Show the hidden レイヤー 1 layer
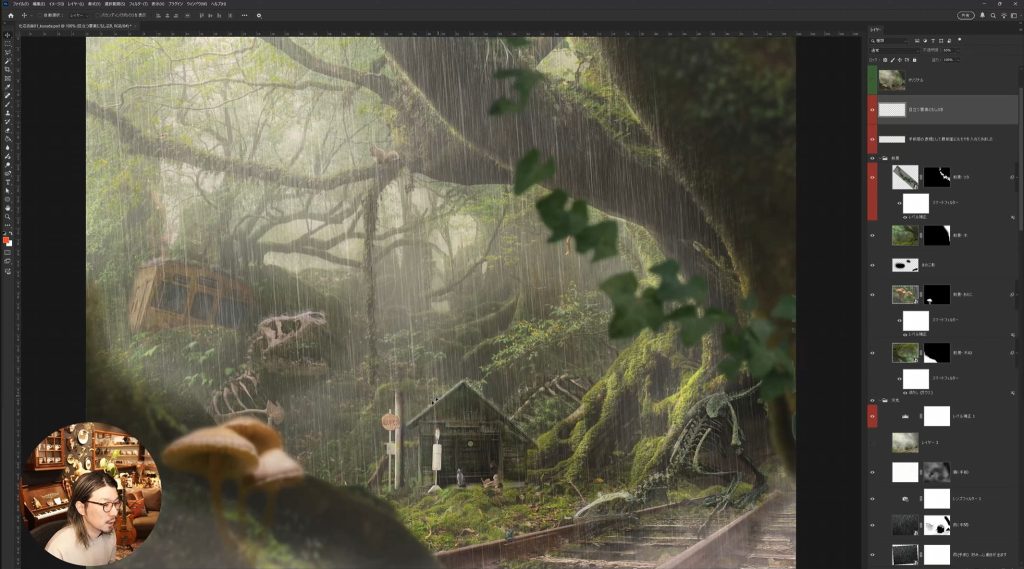The width and height of the screenshot is (1024, 569). click(872, 443)
